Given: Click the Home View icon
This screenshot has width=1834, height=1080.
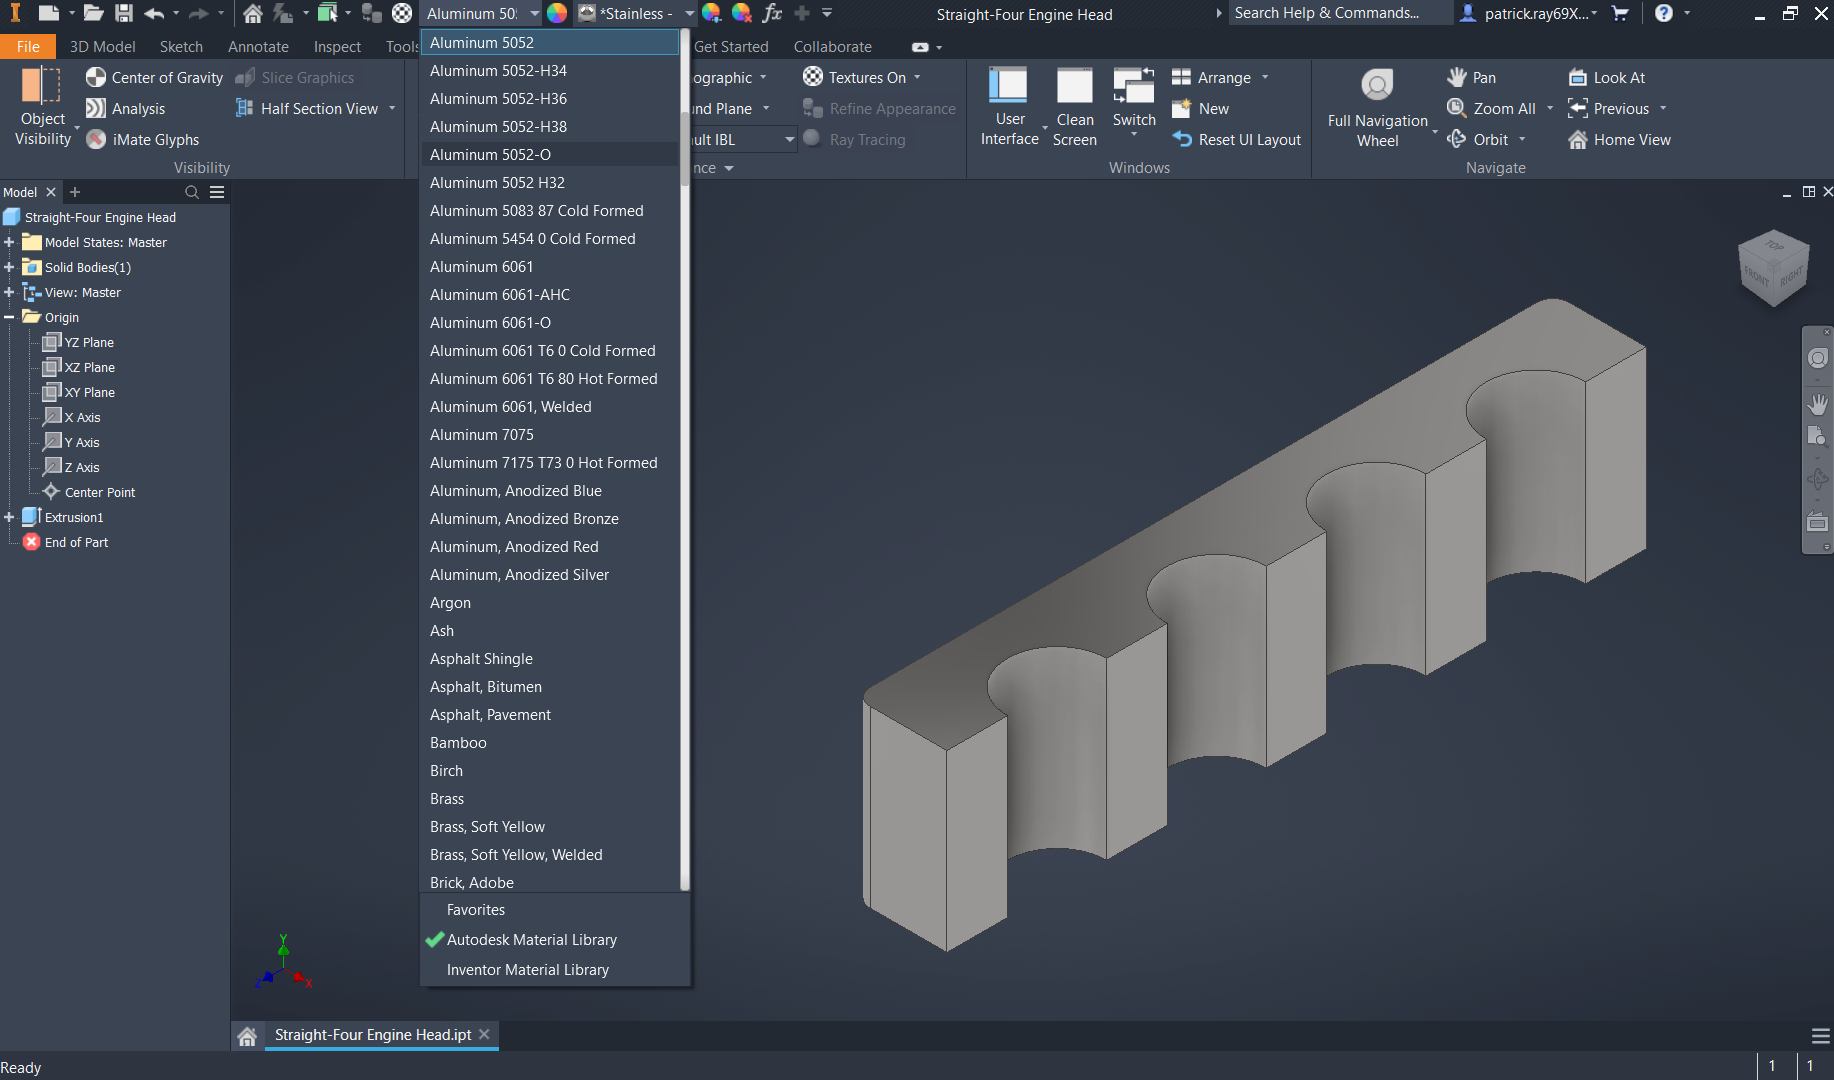Looking at the screenshot, I should click(x=1578, y=140).
